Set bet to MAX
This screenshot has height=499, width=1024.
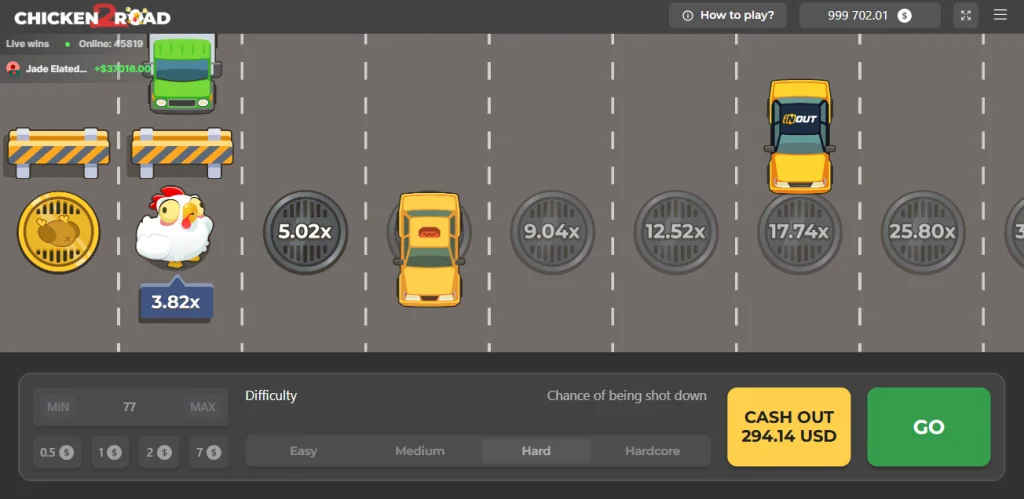(202, 407)
